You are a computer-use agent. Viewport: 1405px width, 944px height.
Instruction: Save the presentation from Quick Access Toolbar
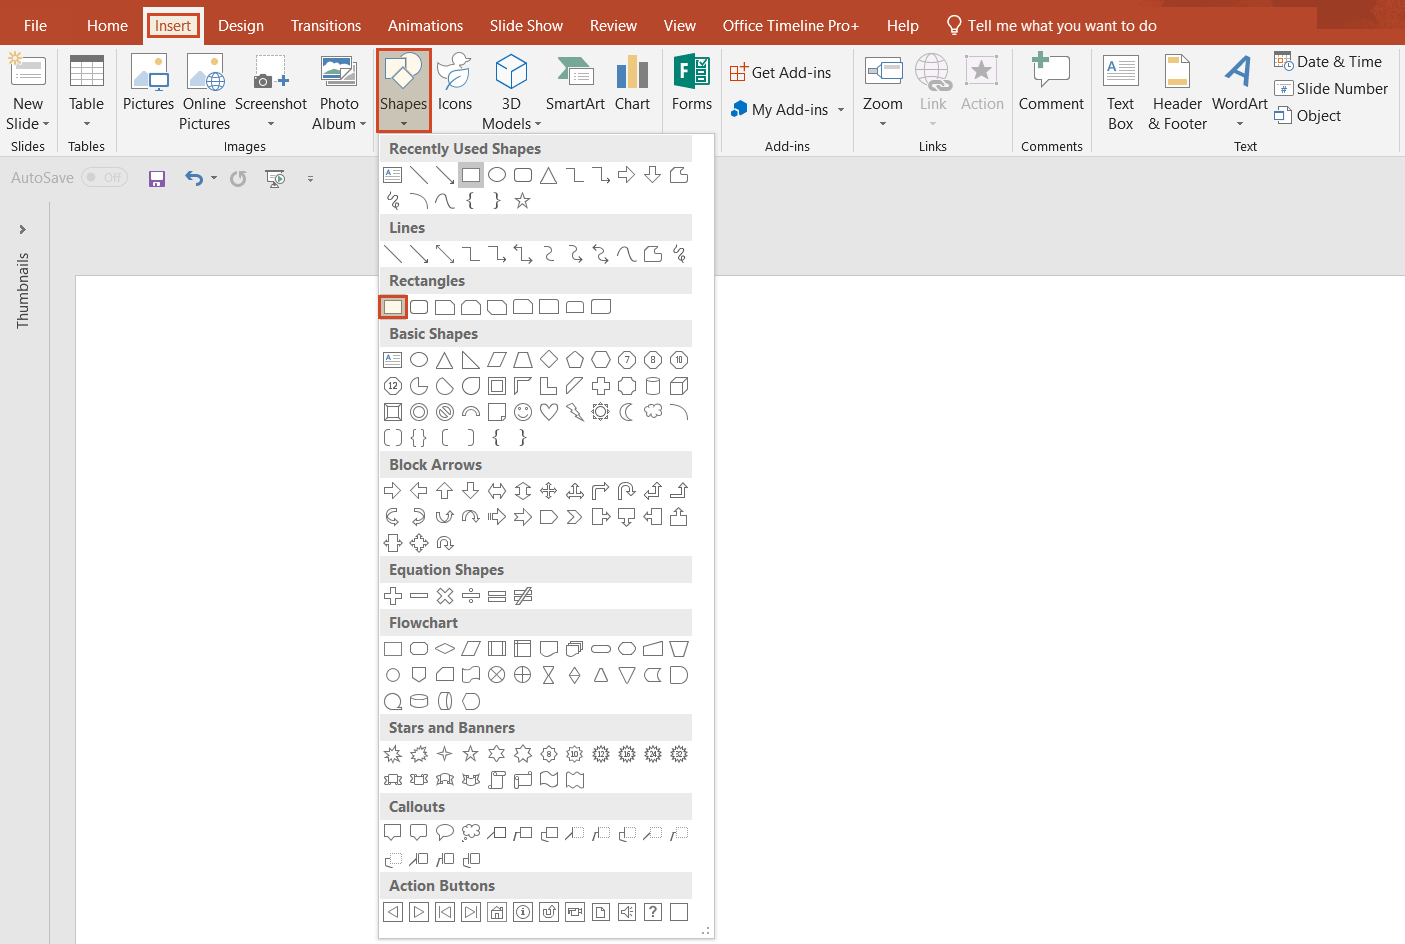coord(157,177)
